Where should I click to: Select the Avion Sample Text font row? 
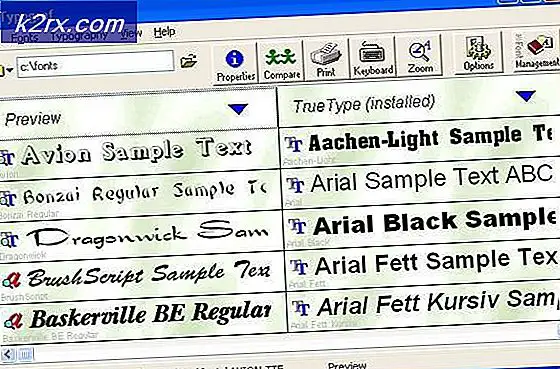138,153
